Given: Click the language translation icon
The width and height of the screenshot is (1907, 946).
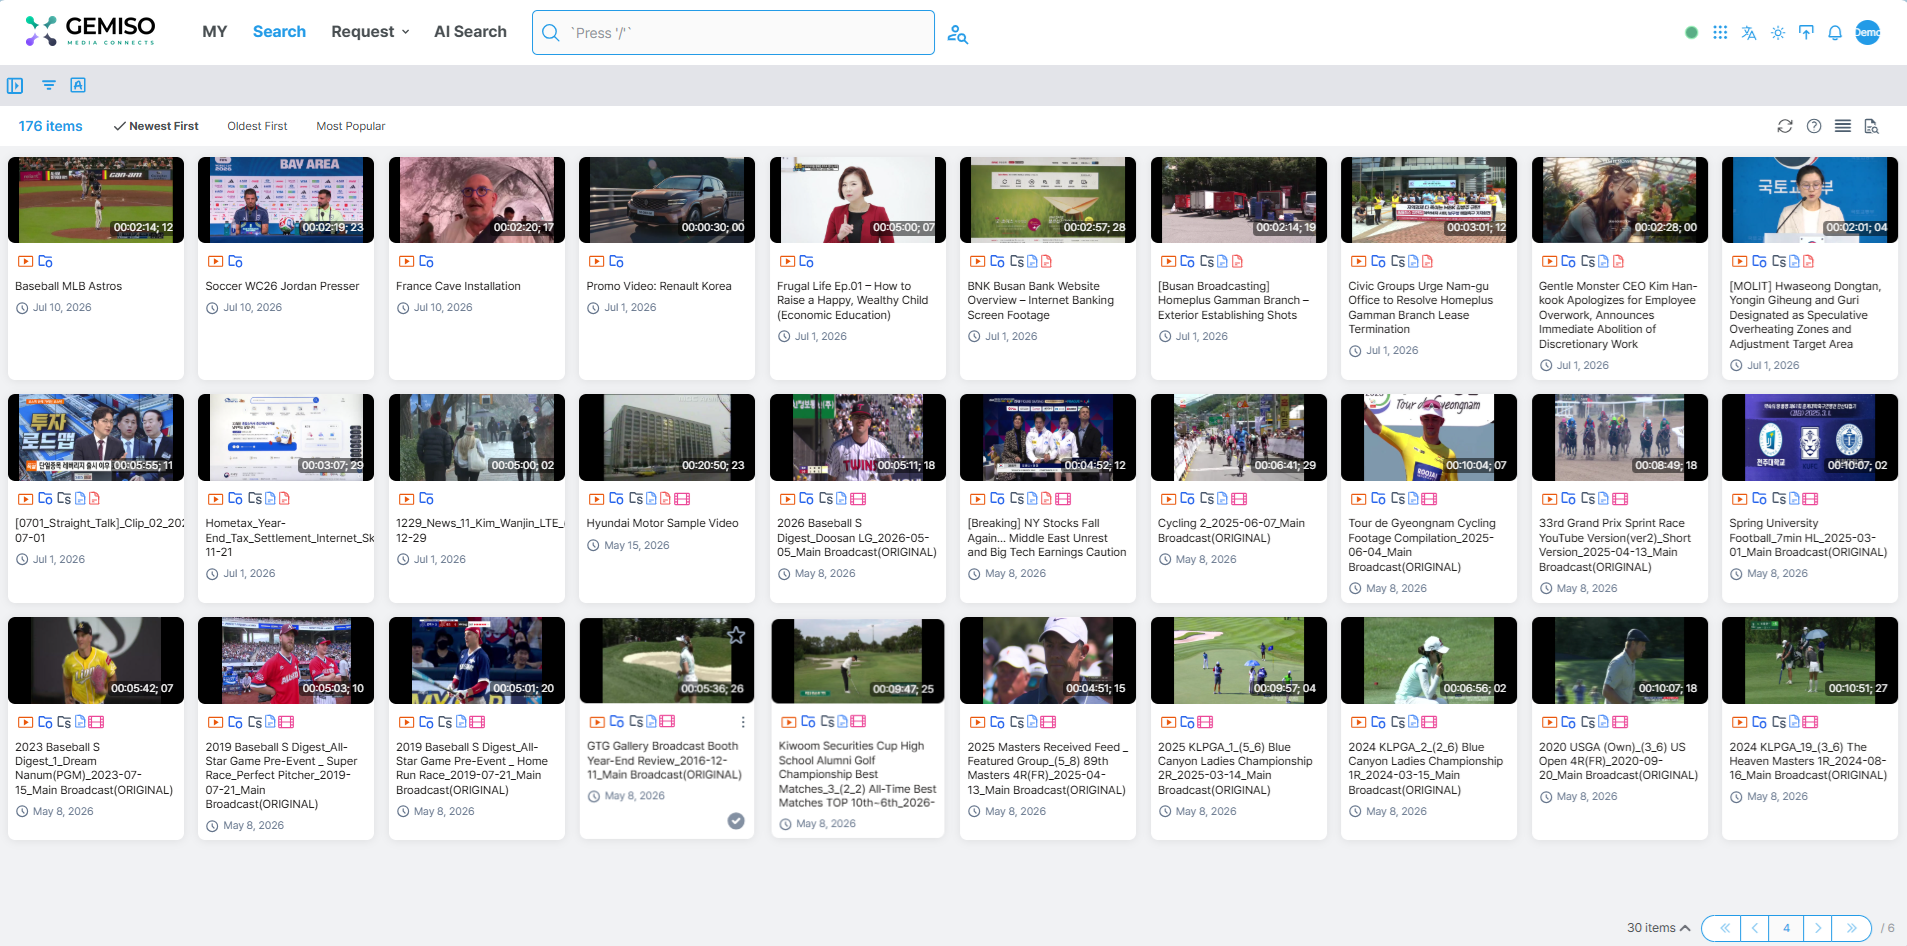Looking at the screenshot, I should coord(1749,32).
